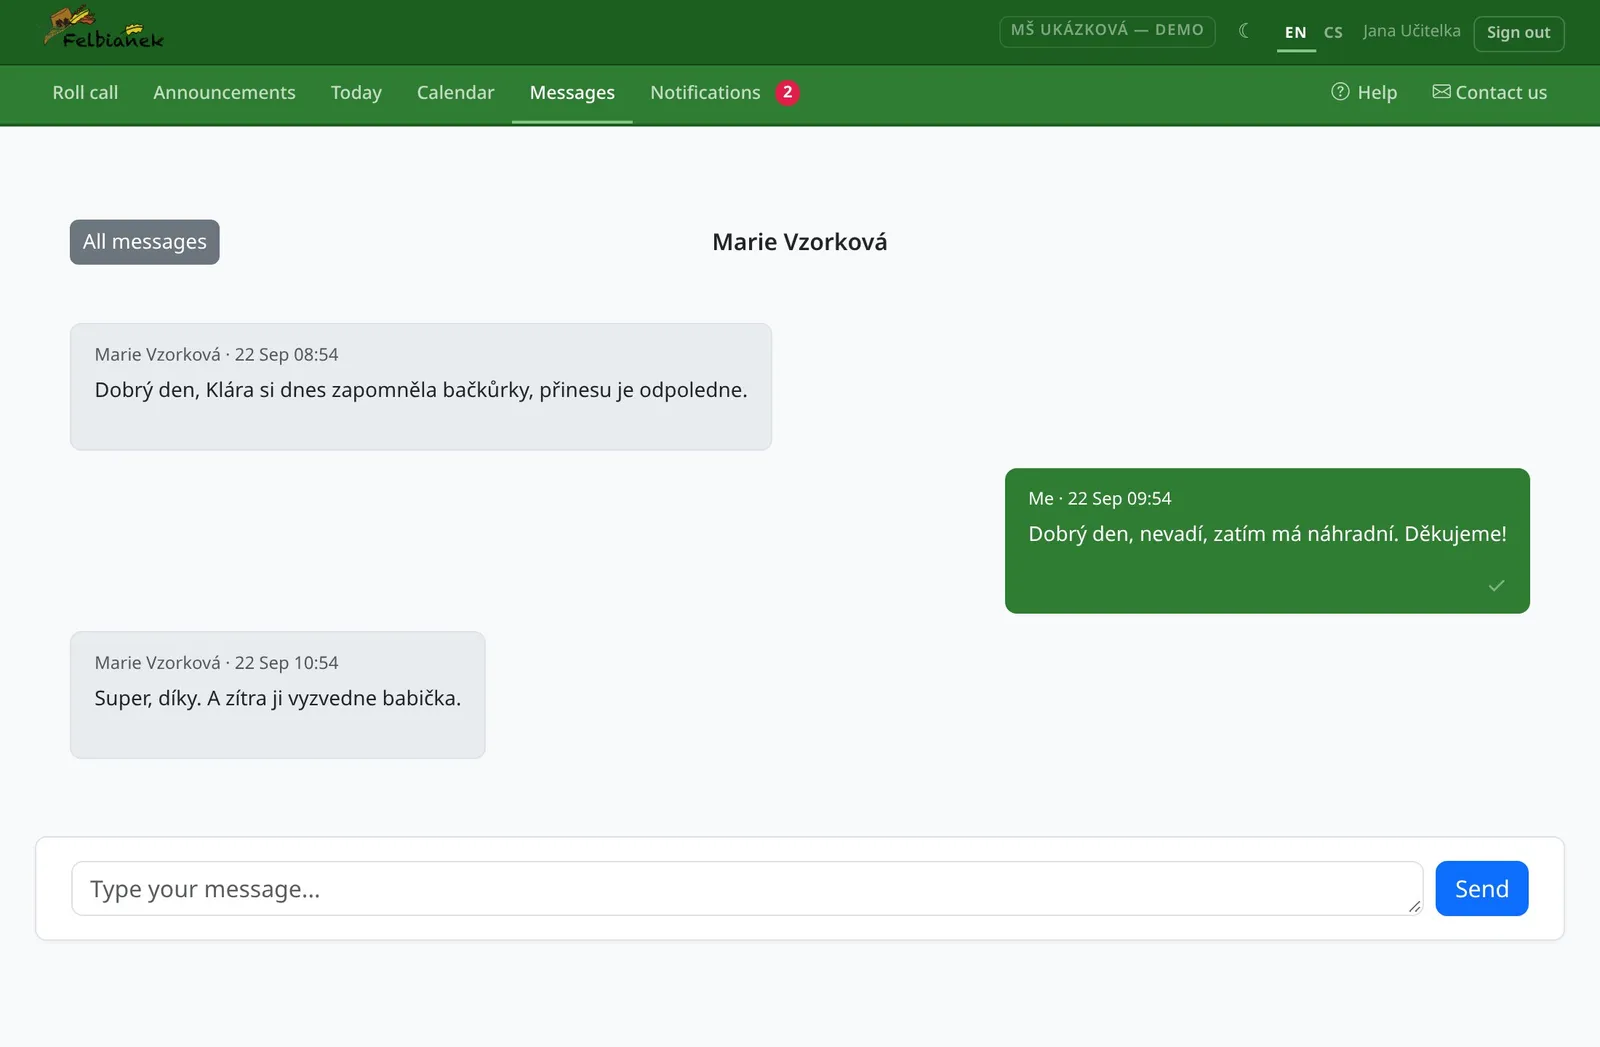Open the Contact us link

click(x=1489, y=93)
